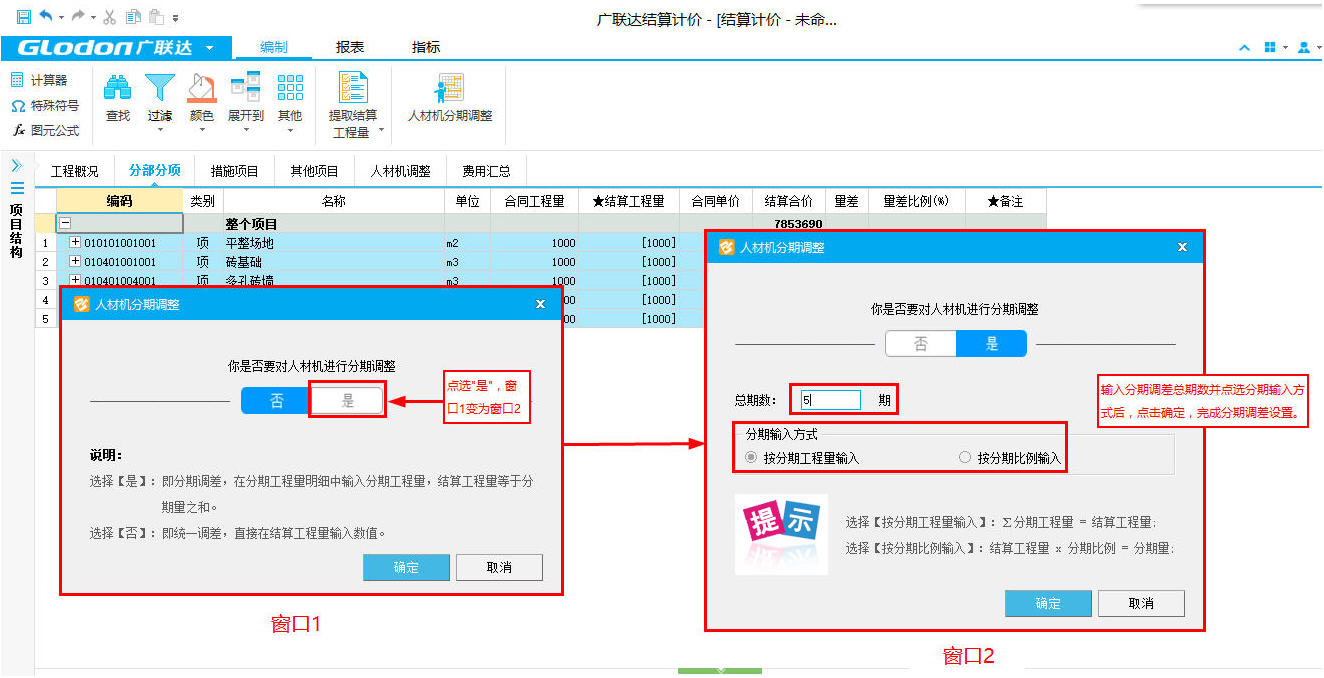The width and height of the screenshot is (1324, 678).
Task: Click the 提取结算工程量 checklist icon
Action: 353,89
